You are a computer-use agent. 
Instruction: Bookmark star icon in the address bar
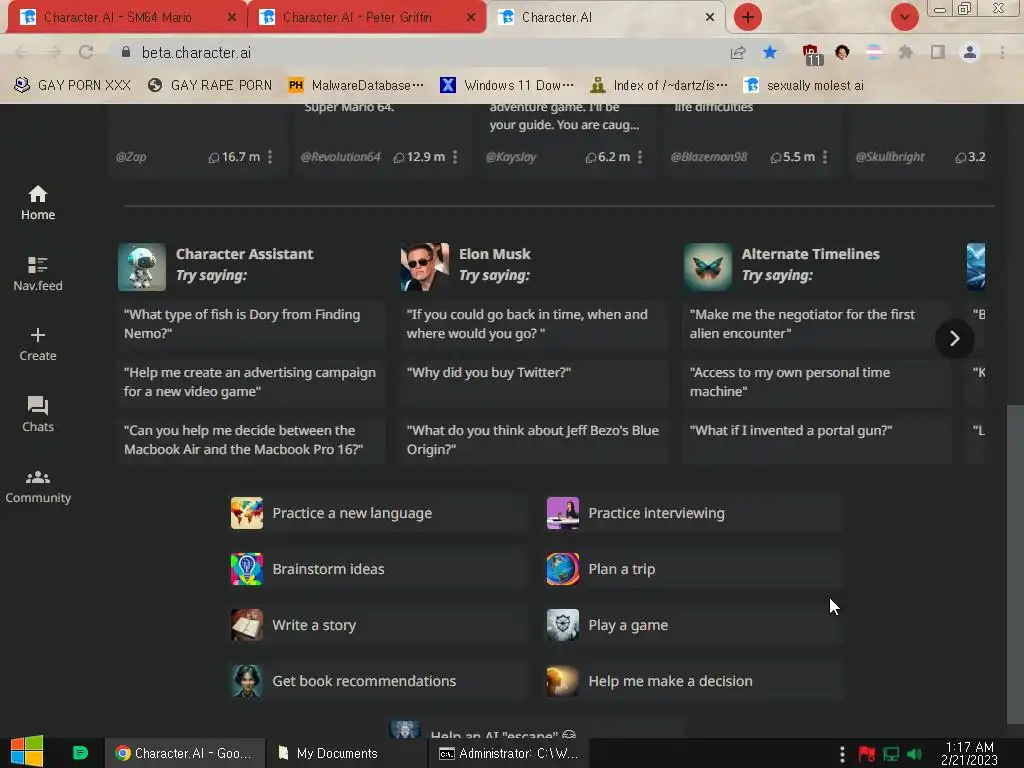[770, 52]
